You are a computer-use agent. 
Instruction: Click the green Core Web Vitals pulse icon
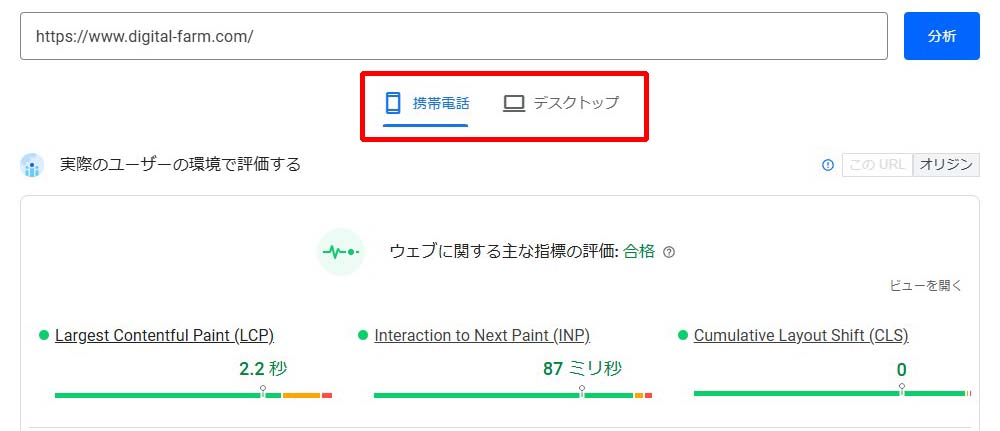tap(341, 252)
